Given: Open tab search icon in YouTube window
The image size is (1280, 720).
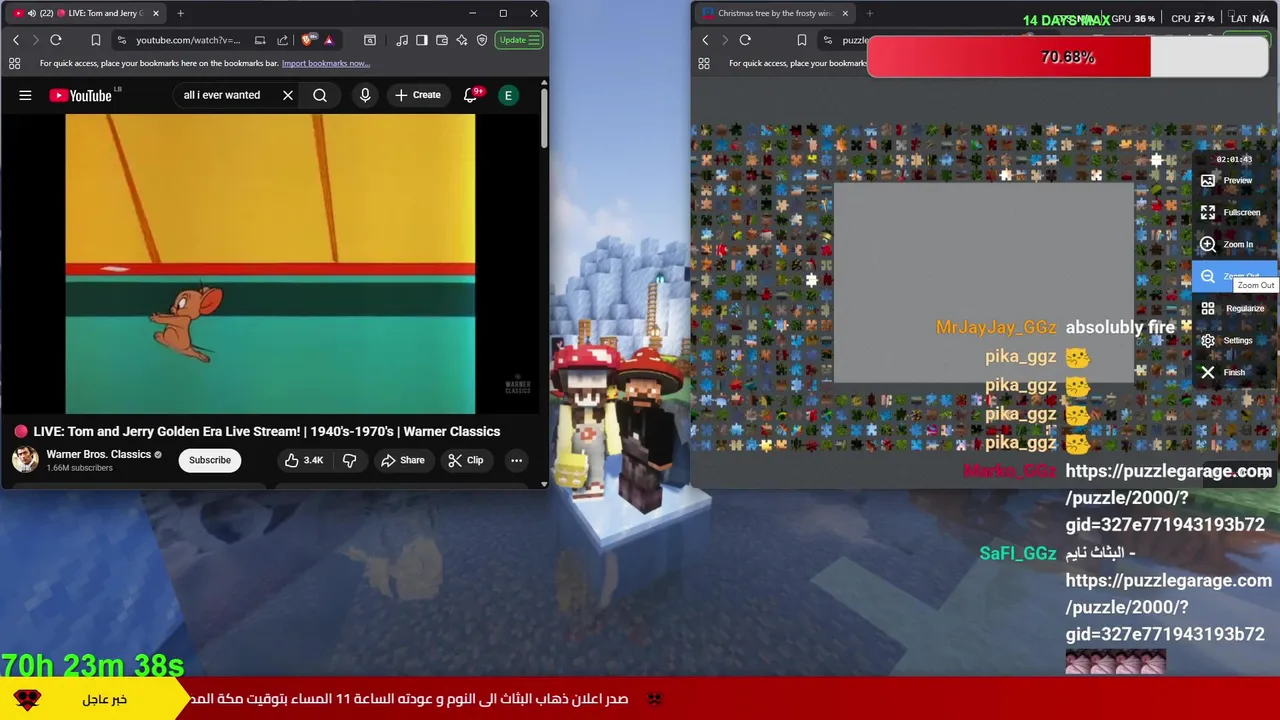Looking at the screenshot, I should tap(370, 40).
